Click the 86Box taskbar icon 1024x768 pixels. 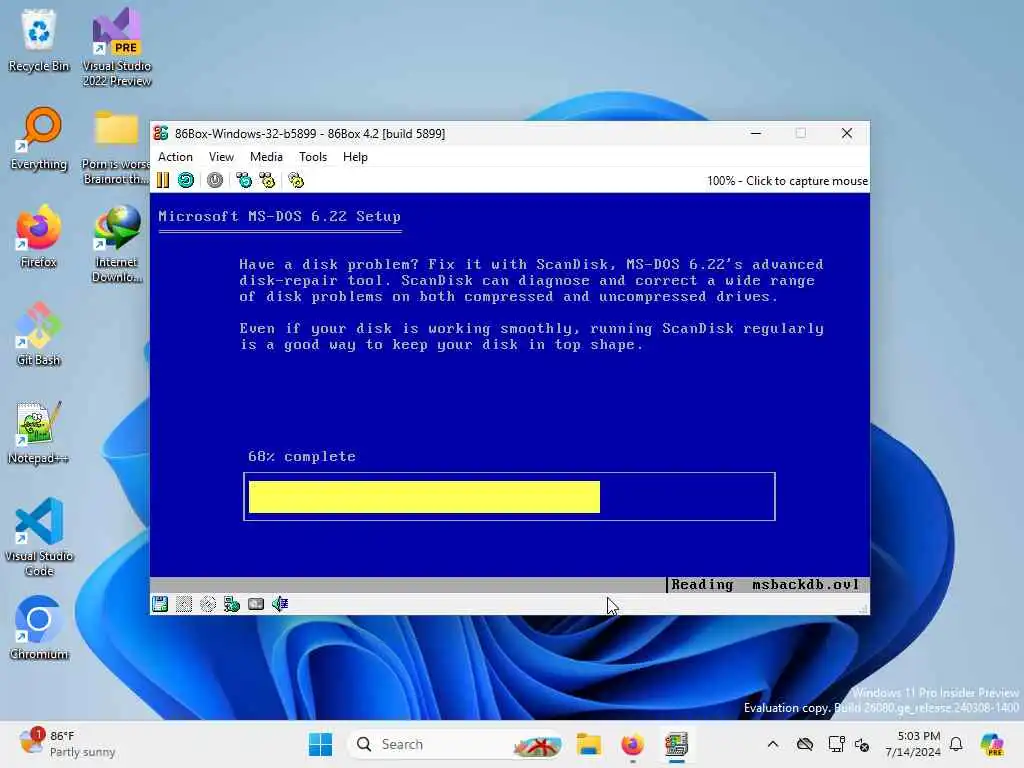coord(676,744)
